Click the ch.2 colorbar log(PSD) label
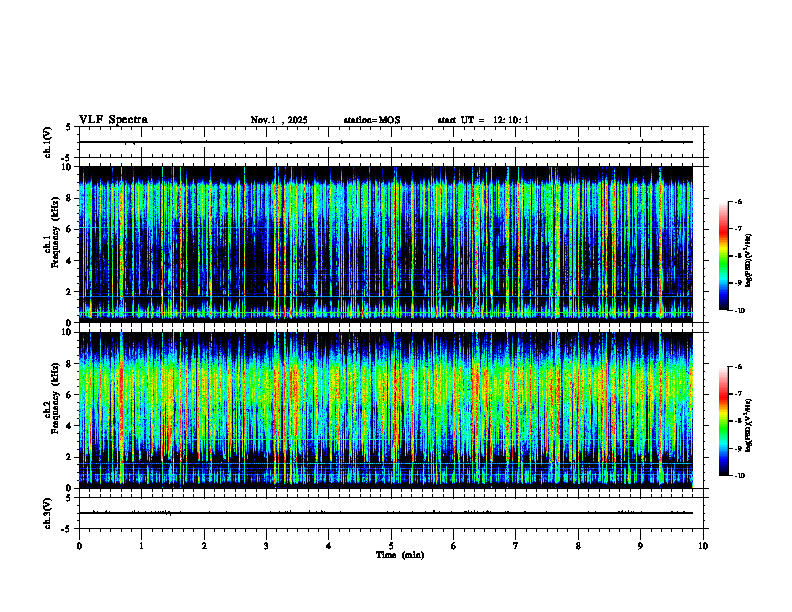 click(749, 426)
